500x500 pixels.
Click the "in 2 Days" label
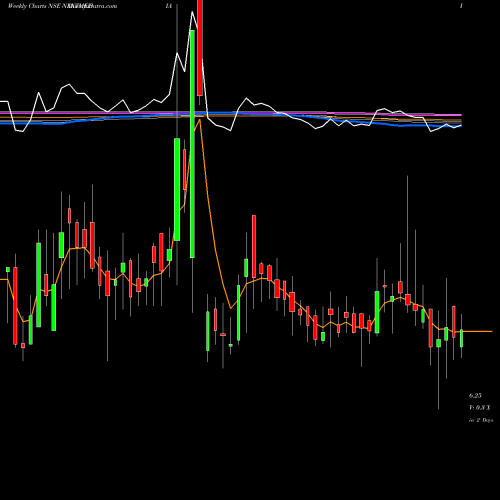pos(481,420)
